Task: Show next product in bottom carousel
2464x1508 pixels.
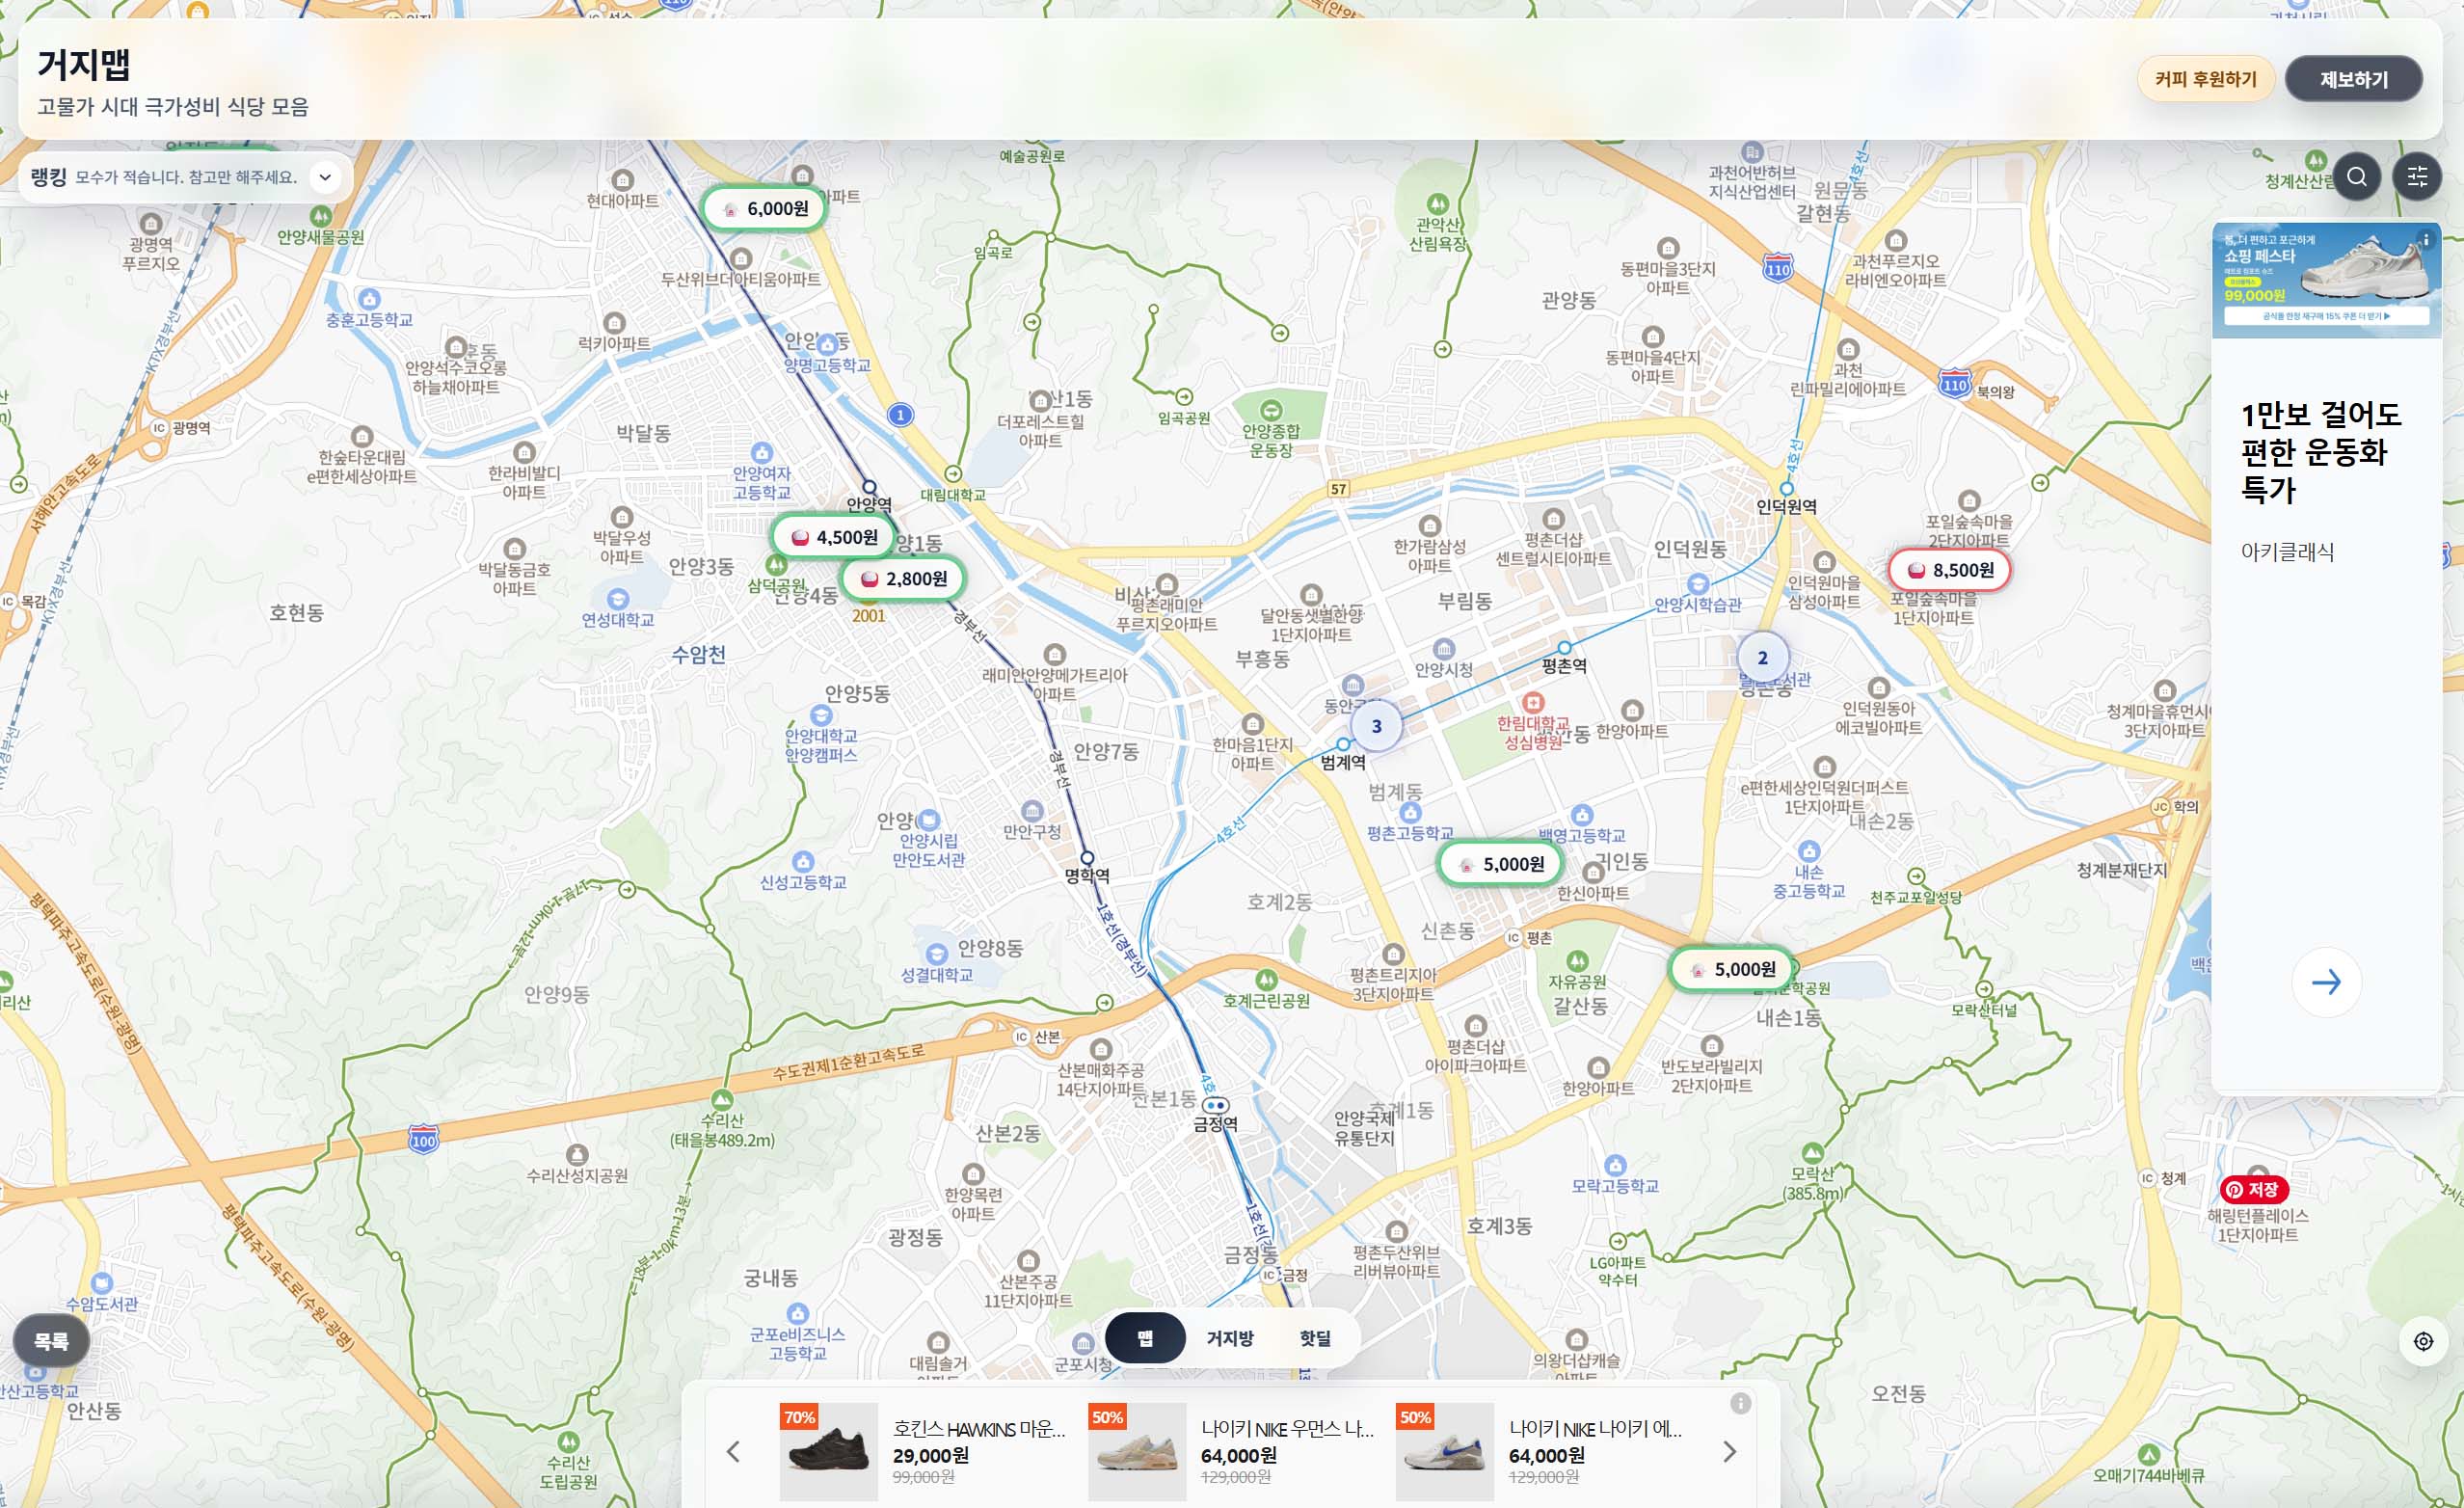Action: [1730, 1451]
